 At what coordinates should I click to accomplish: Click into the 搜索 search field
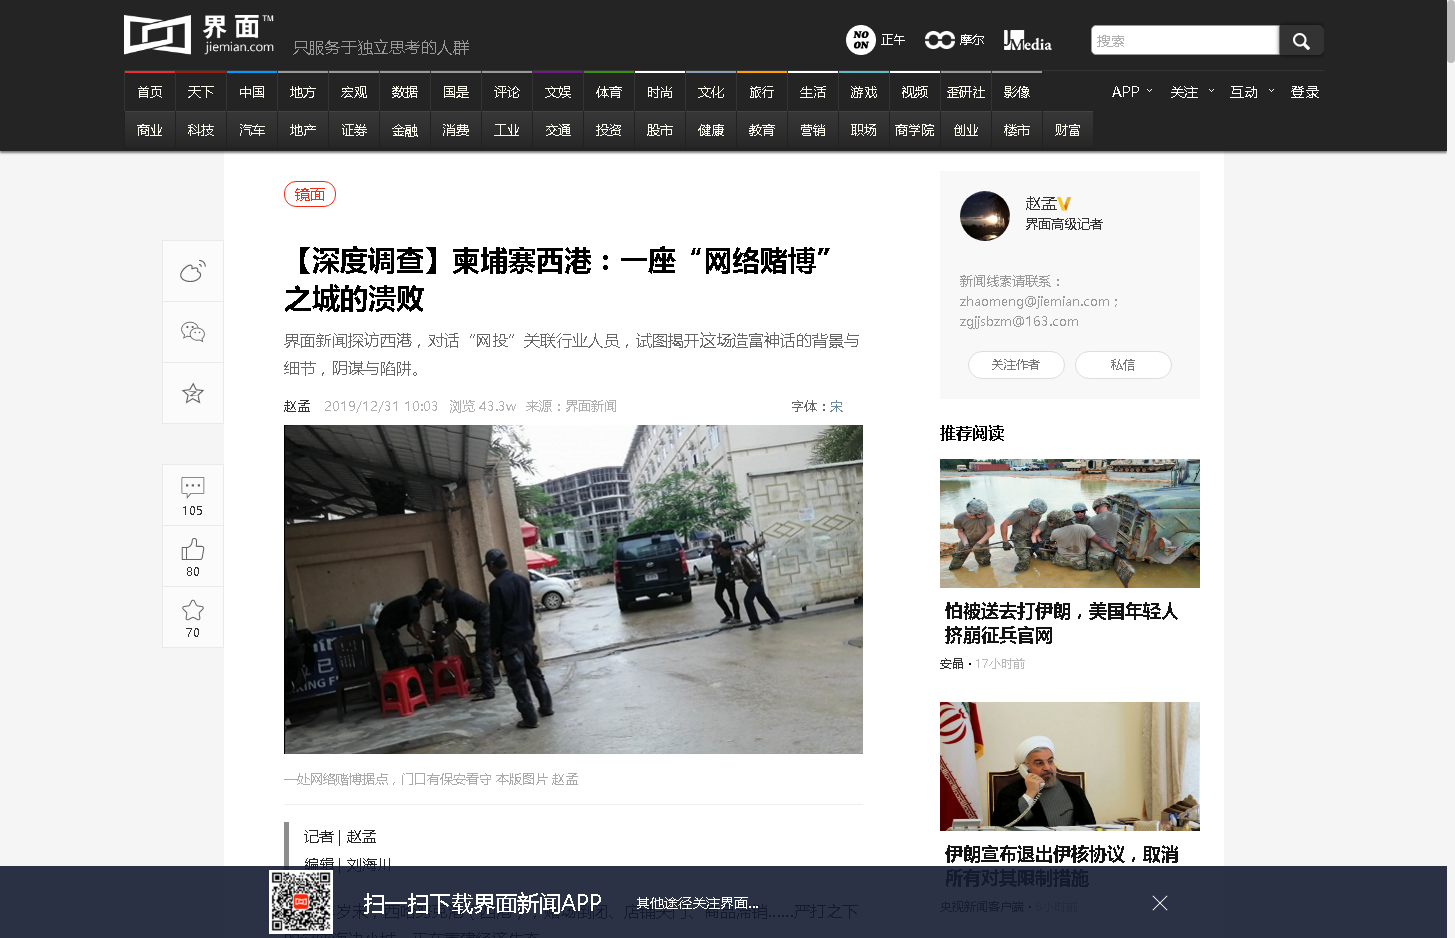point(1184,41)
